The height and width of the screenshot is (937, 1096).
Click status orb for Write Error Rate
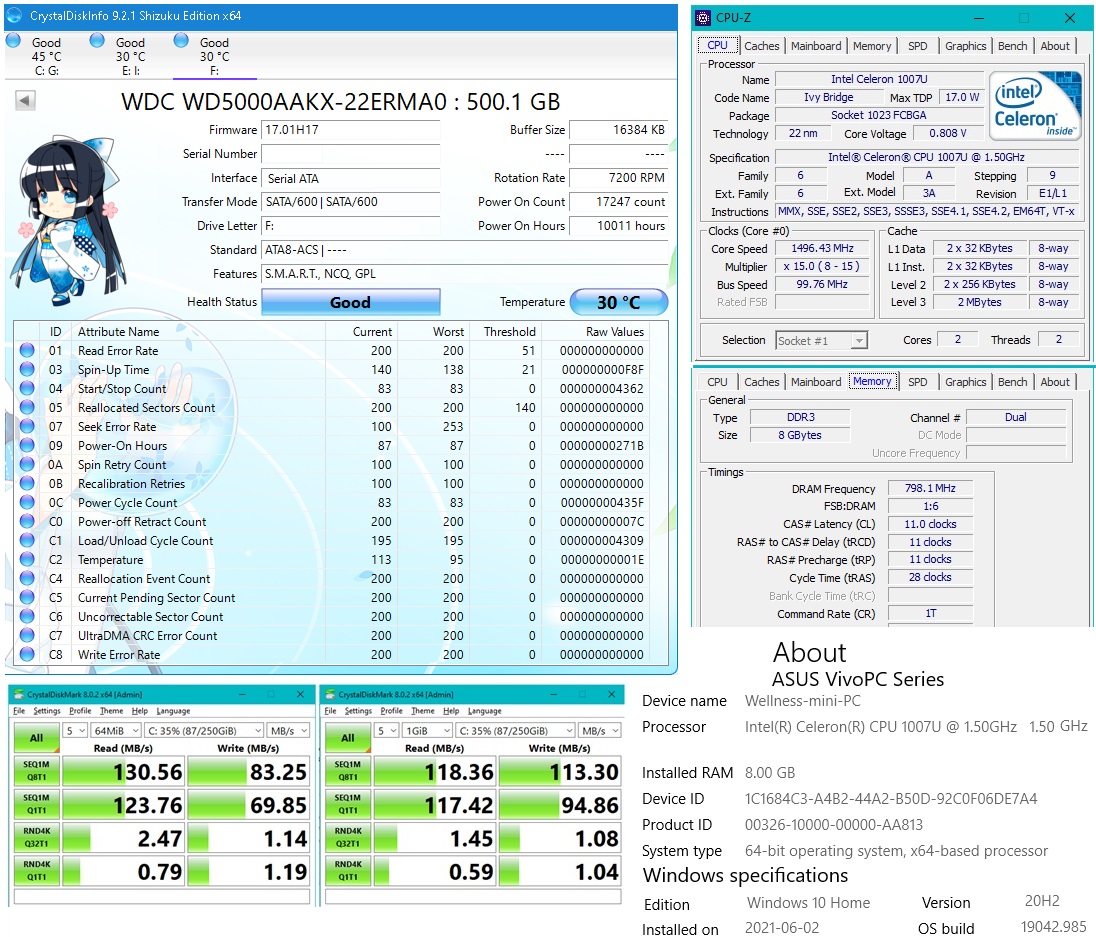(27, 654)
